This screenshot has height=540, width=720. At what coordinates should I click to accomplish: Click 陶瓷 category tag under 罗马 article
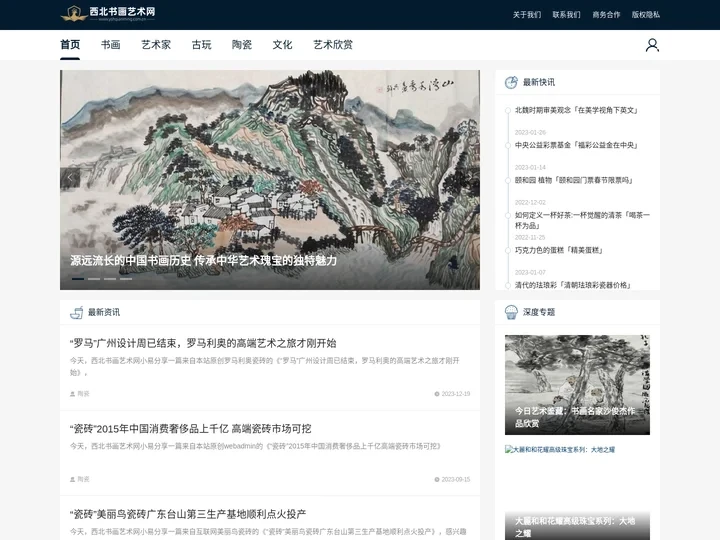pyautogui.click(x=83, y=394)
